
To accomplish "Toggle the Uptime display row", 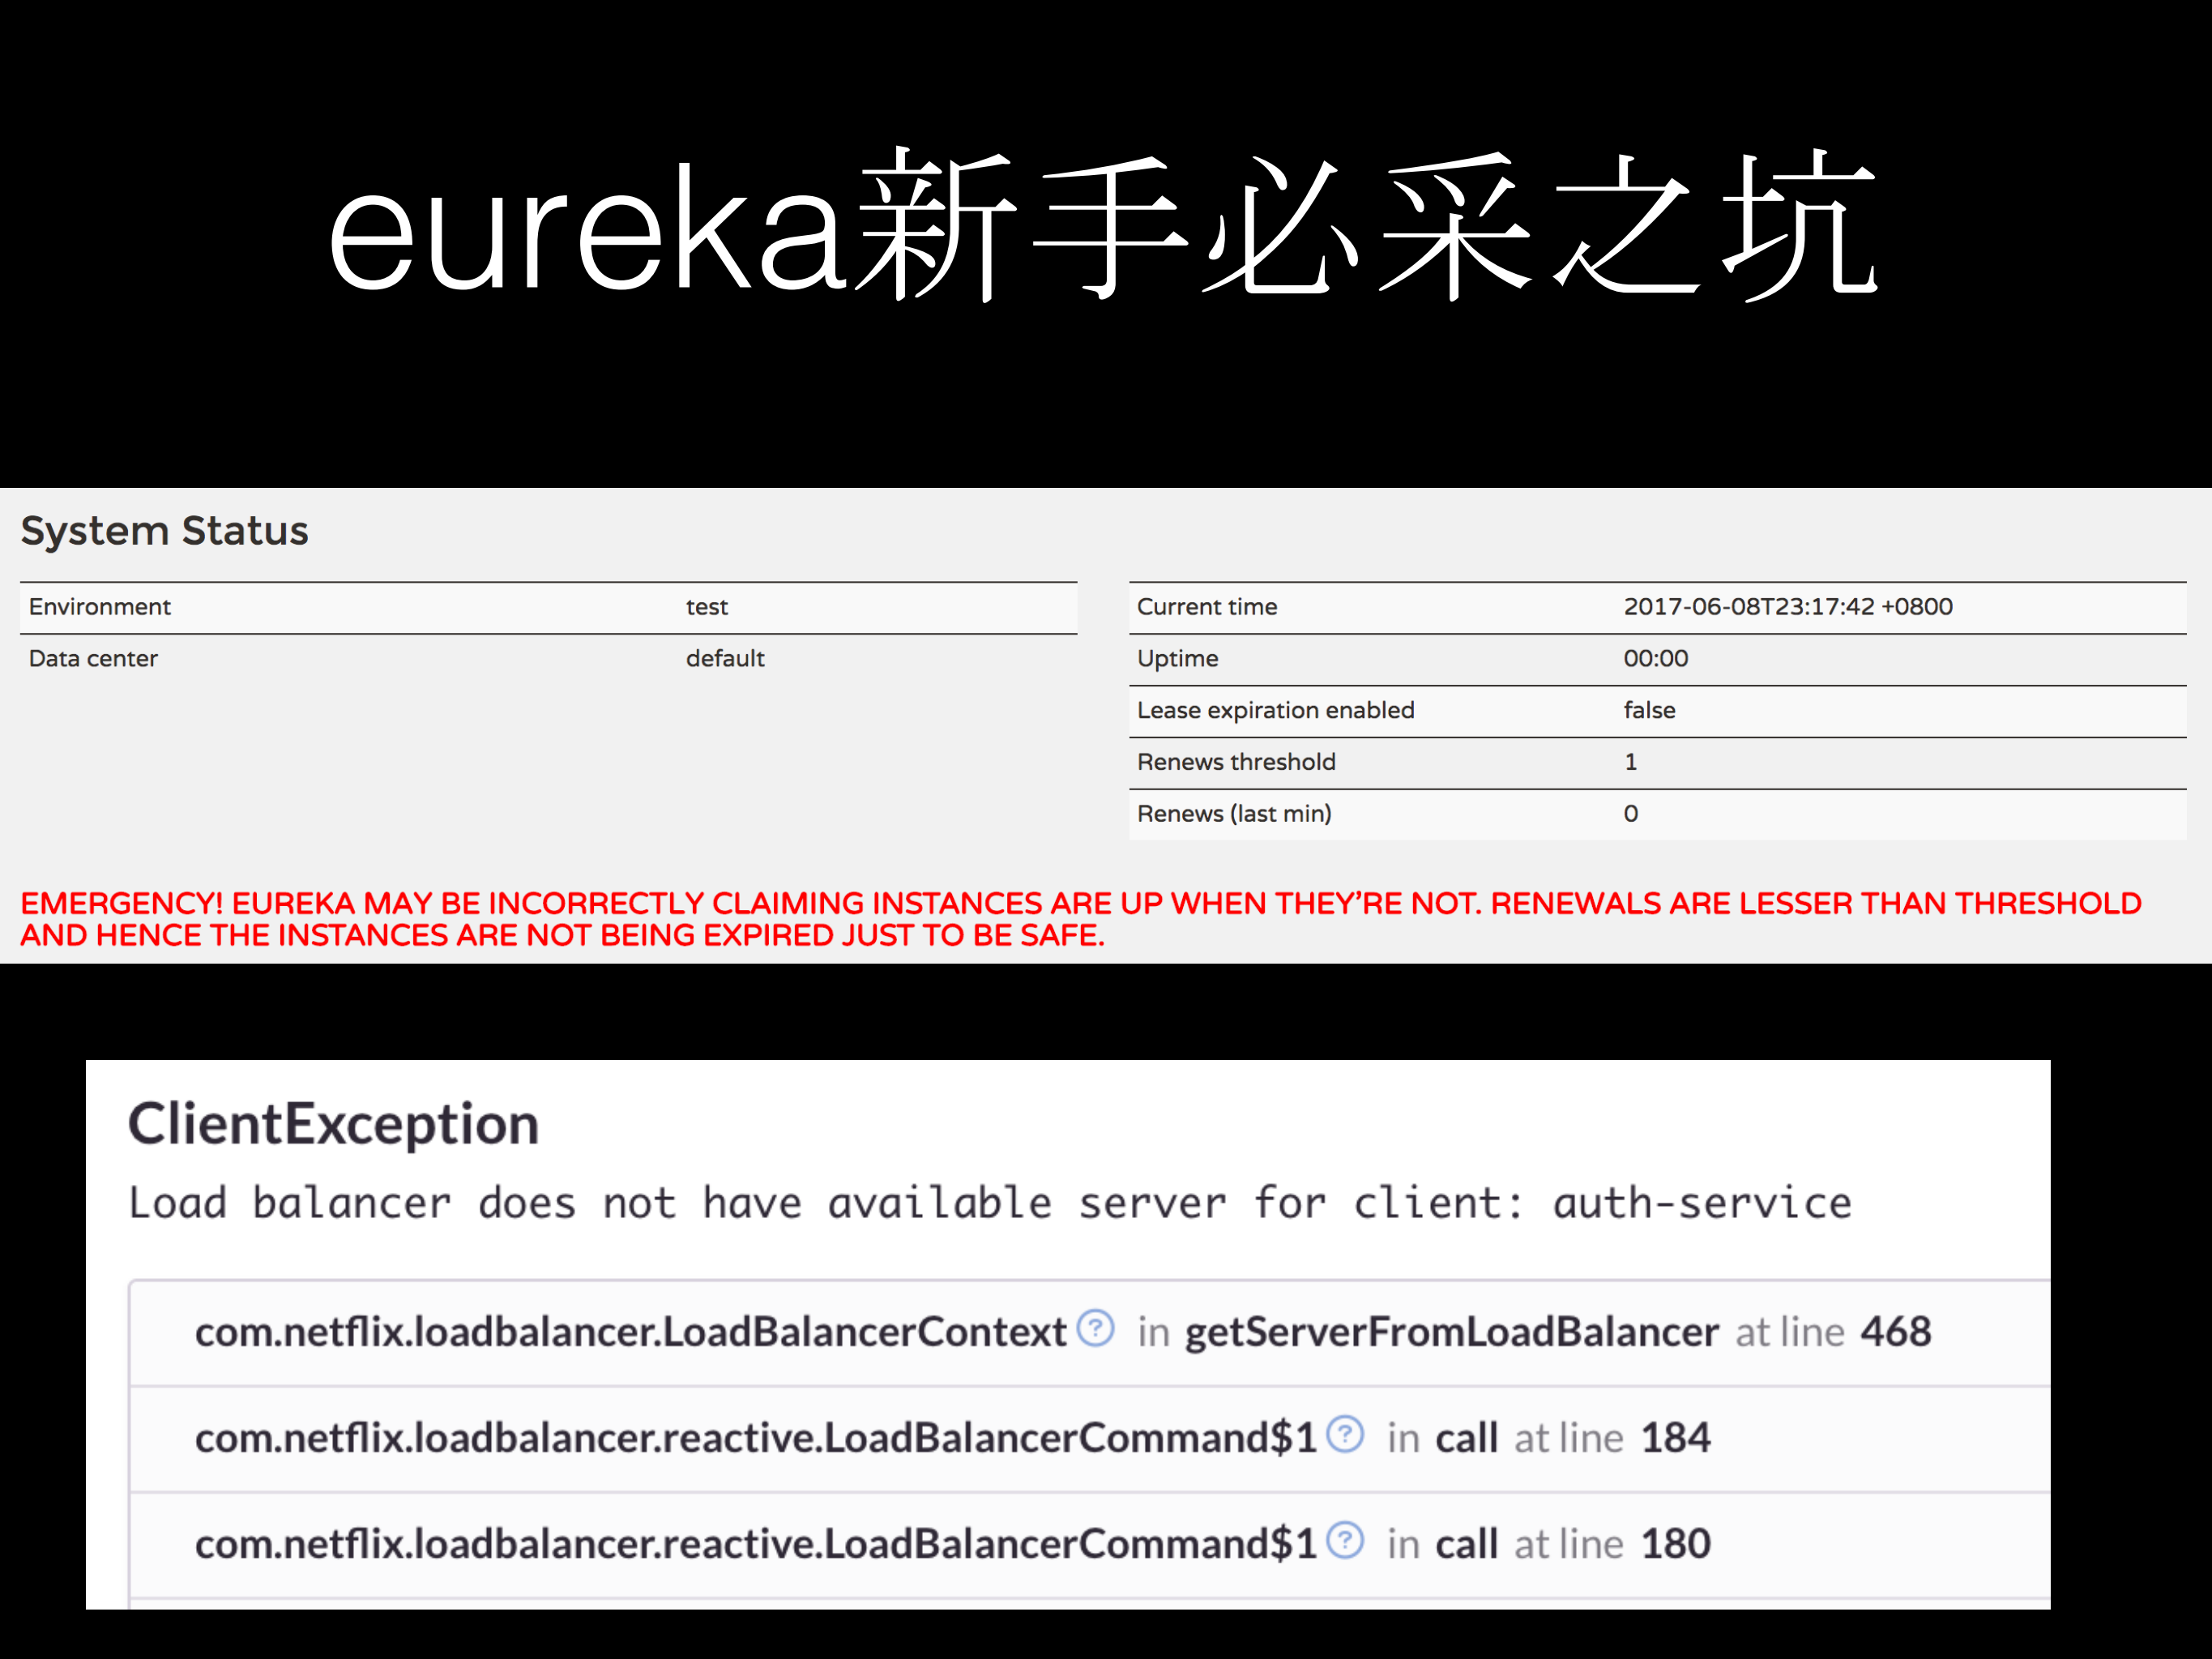I will (x=1177, y=658).
